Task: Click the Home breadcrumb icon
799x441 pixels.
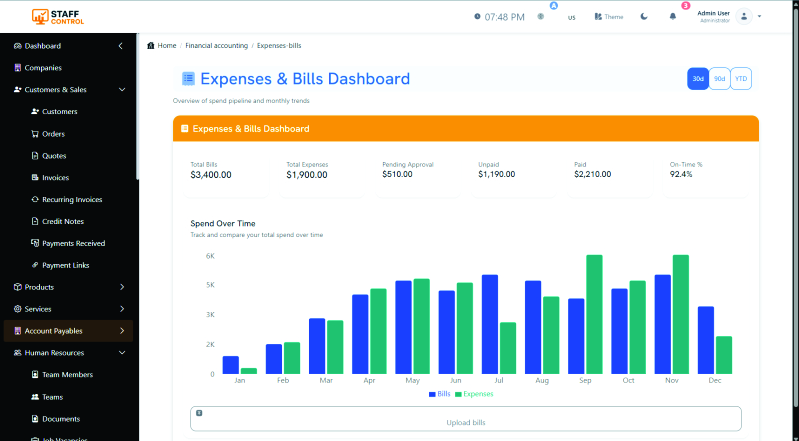Action: click(x=151, y=46)
